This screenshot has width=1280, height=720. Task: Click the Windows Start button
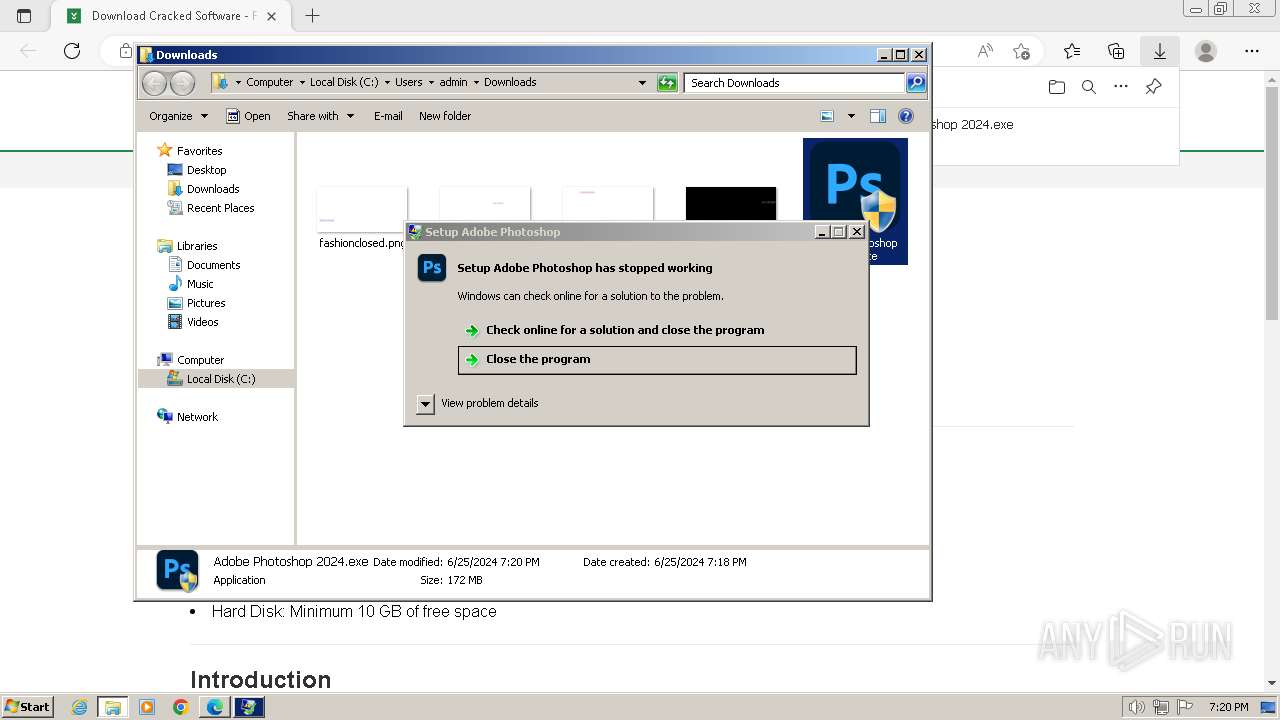(28, 706)
